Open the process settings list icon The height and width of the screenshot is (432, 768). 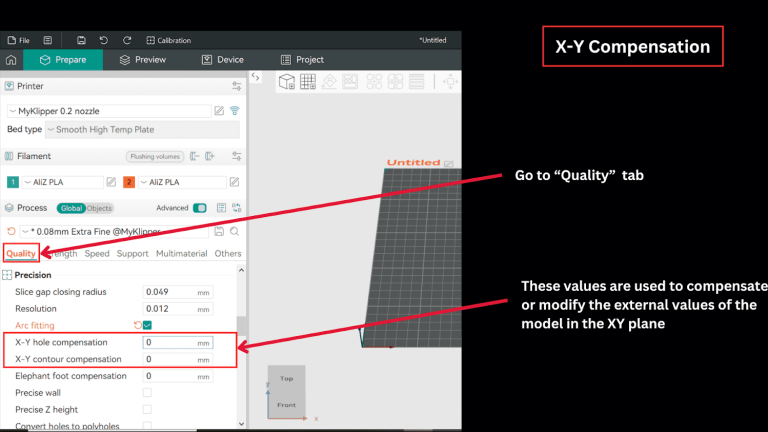tap(221, 208)
